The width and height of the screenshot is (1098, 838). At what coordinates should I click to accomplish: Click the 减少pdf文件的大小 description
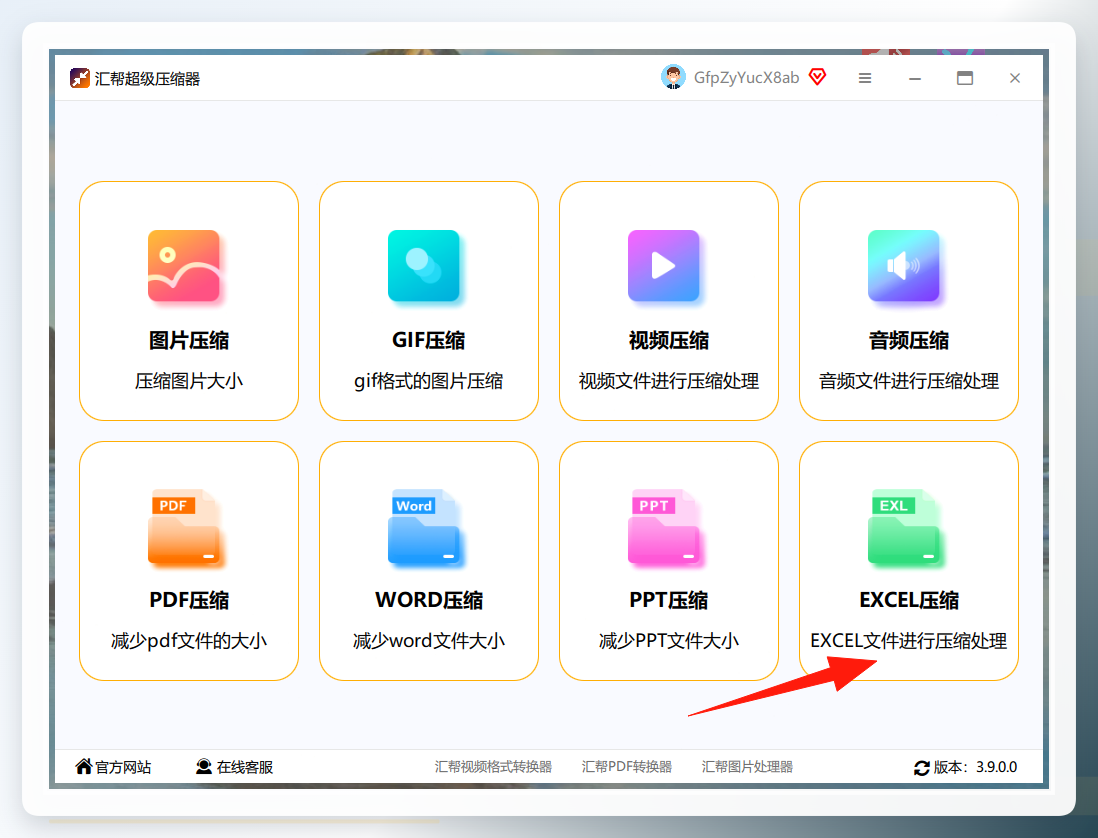[189, 641]
